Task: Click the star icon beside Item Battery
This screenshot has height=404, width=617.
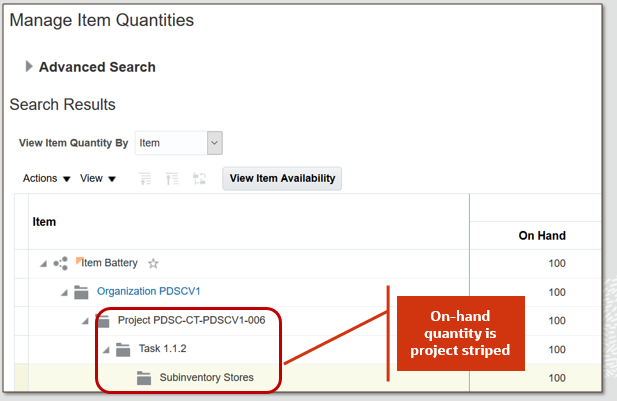Action: point(153,264)
